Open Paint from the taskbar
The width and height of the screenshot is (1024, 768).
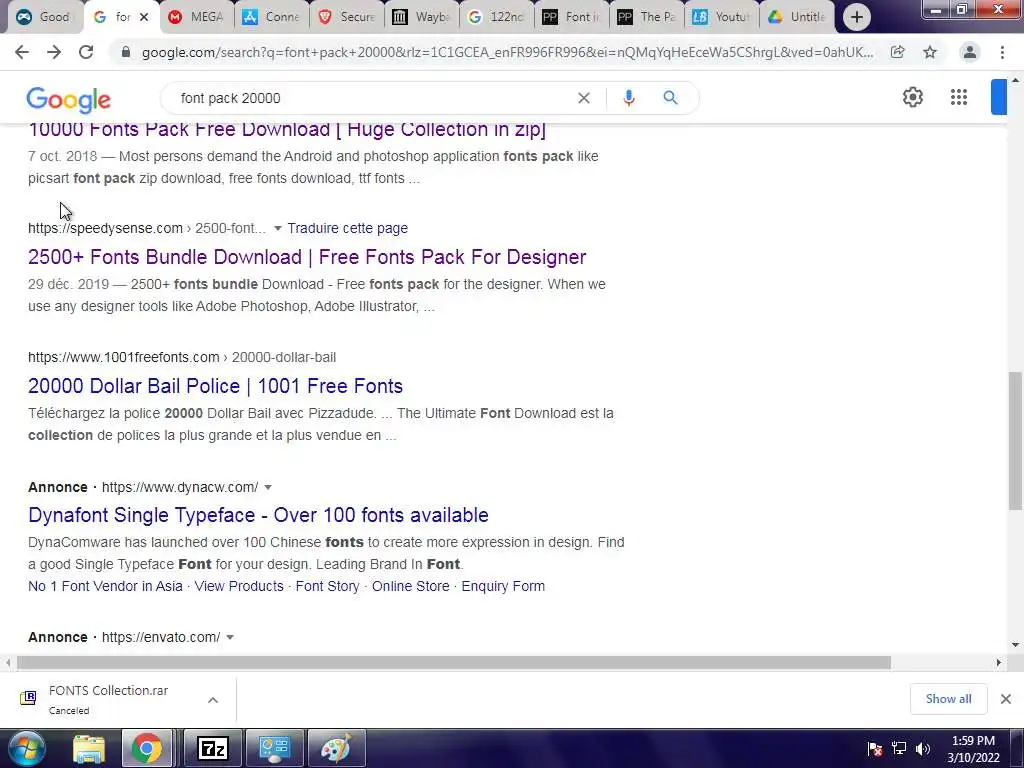pyautogui.click(x=336, y=749)
